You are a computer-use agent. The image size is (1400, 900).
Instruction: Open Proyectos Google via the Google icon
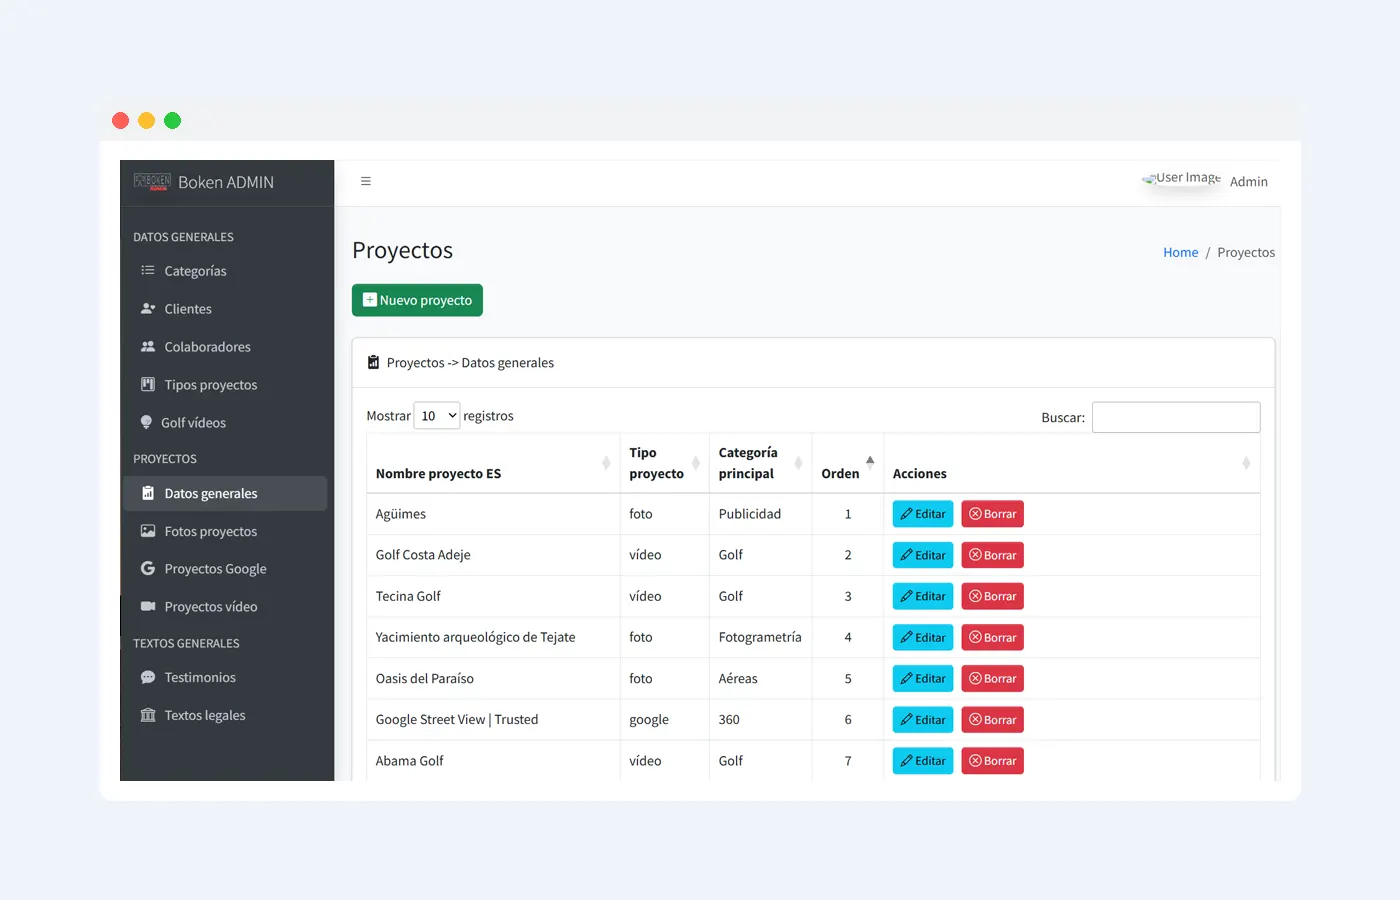(x=148, y=569)
